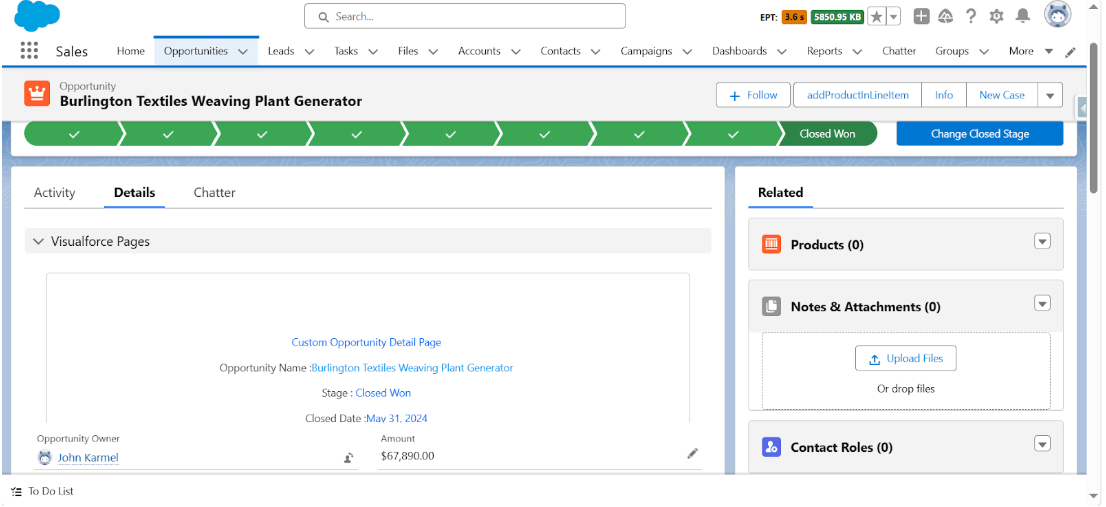Open the Custom Opportunity Detail Page link
The width and height of the screenshot is (1106, 507).
tap(366, 342)
